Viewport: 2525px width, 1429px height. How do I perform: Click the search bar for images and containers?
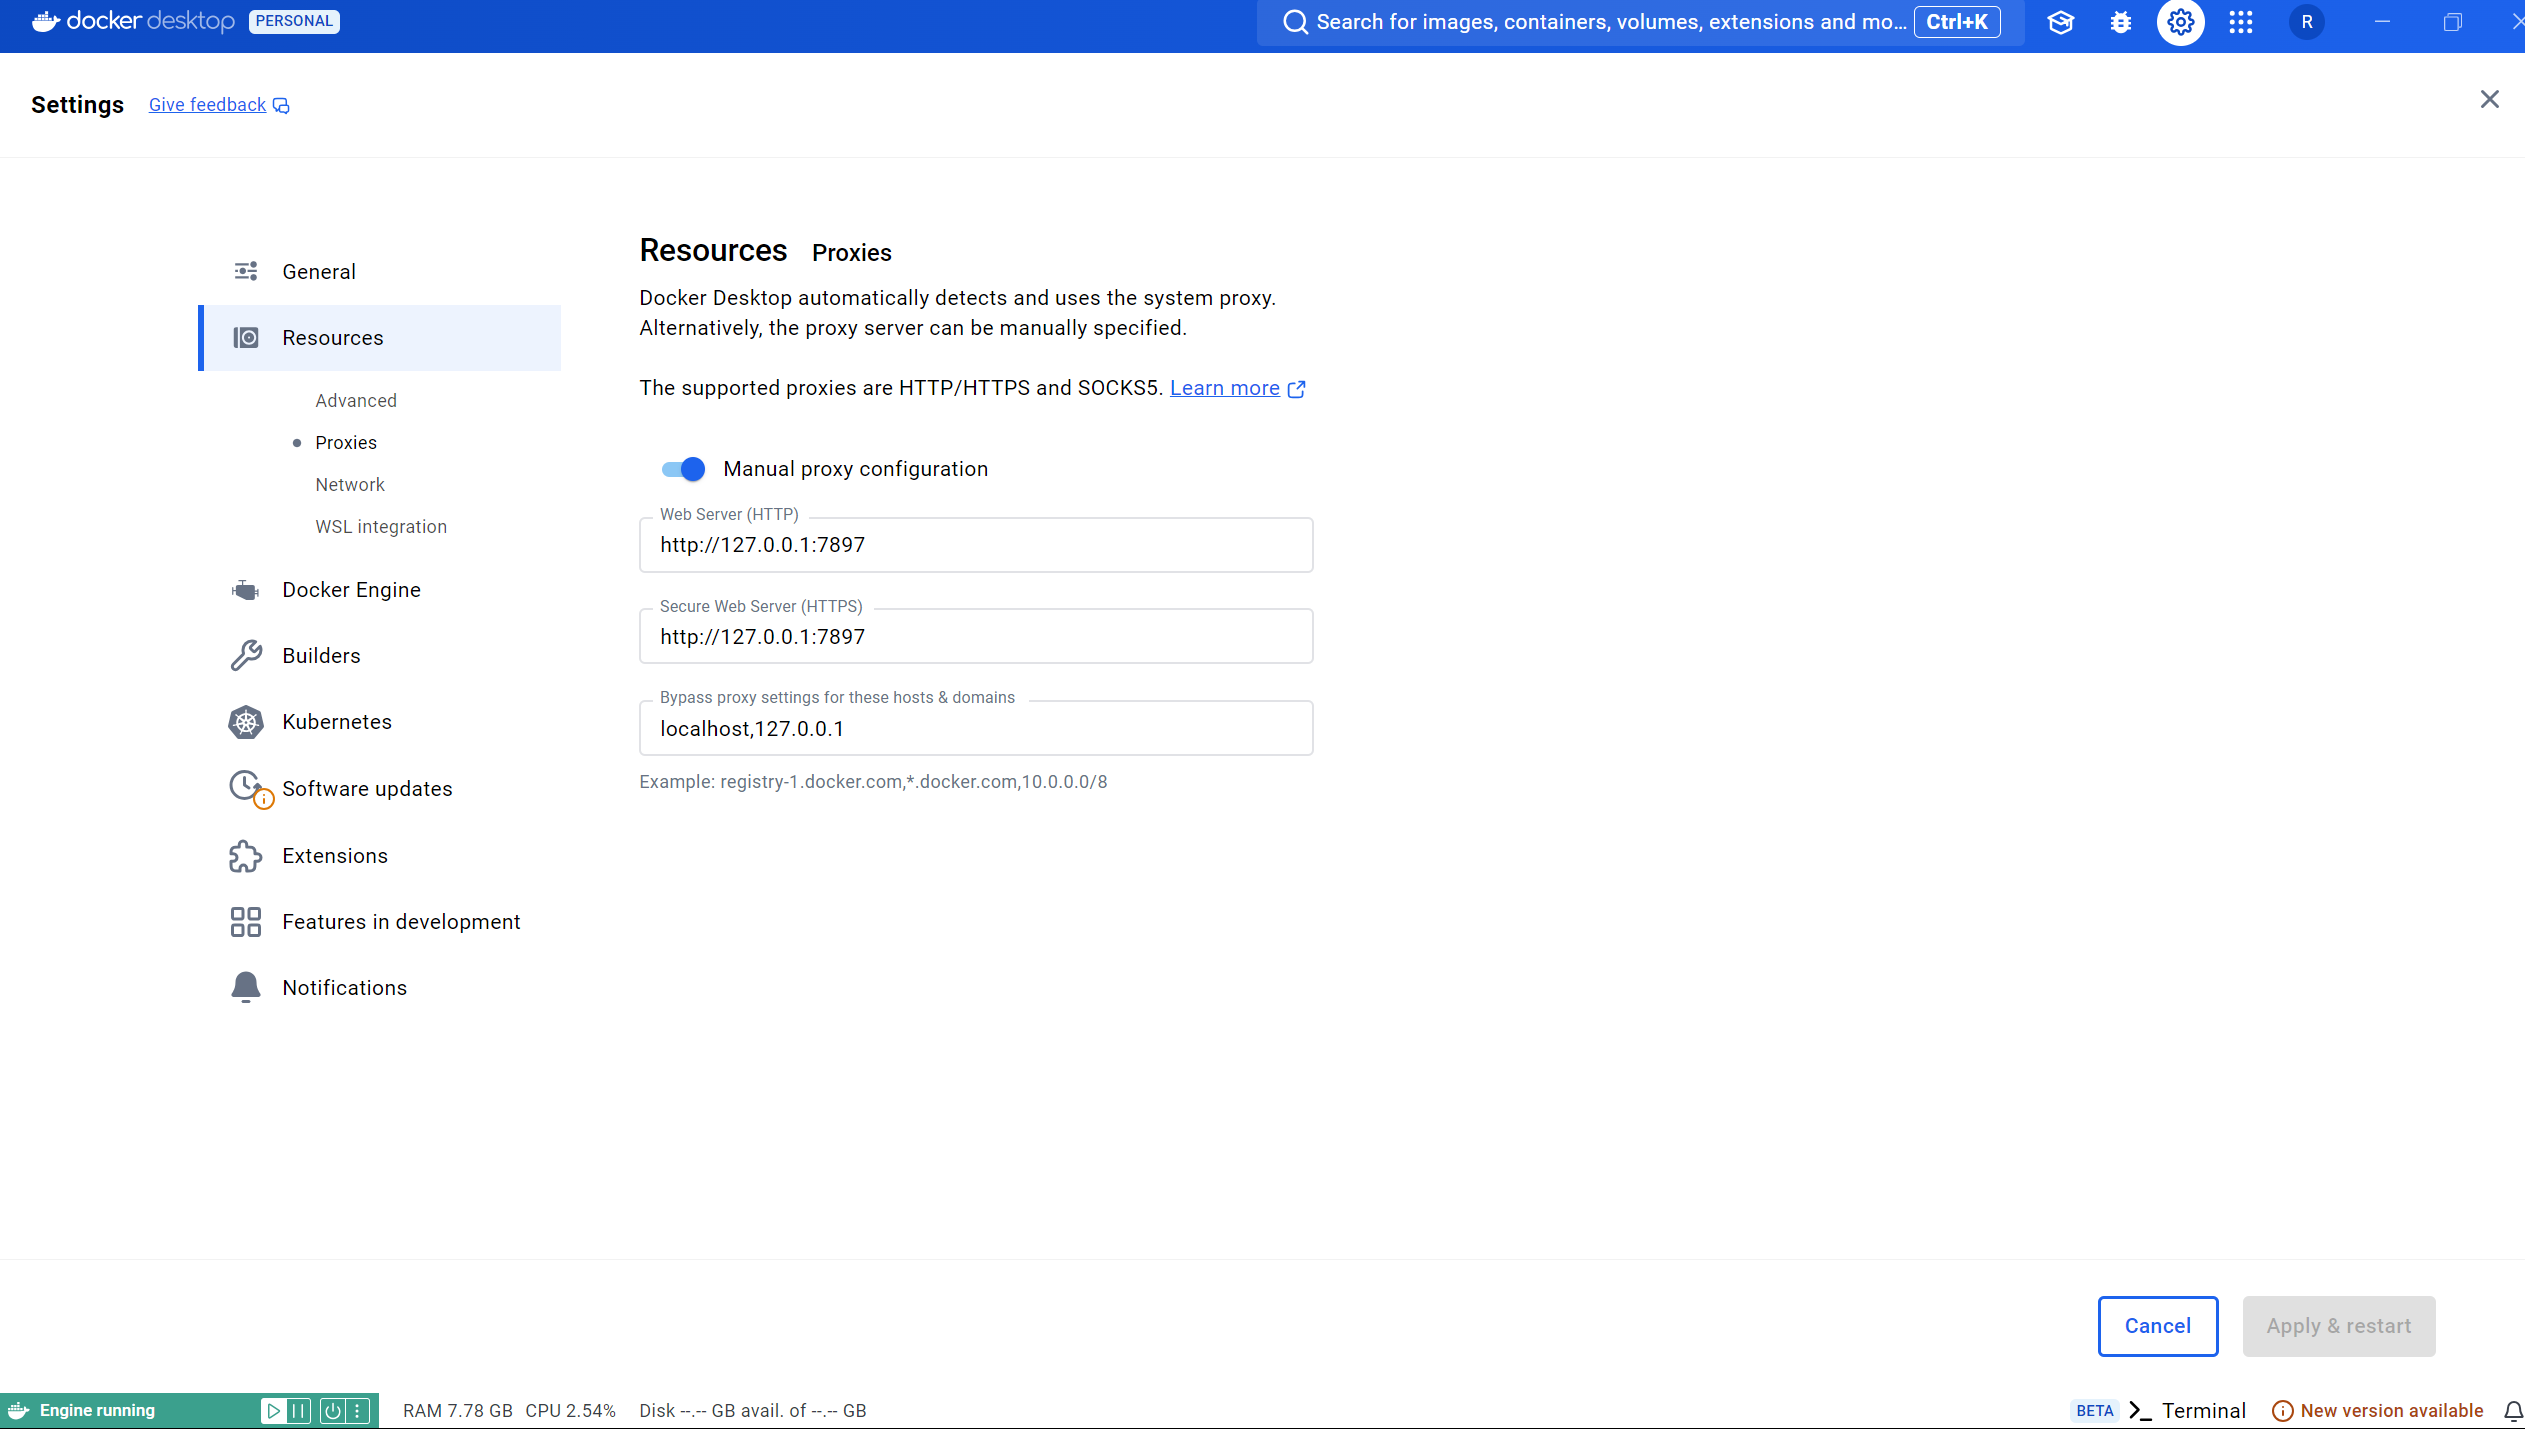tap(1640, 22)
